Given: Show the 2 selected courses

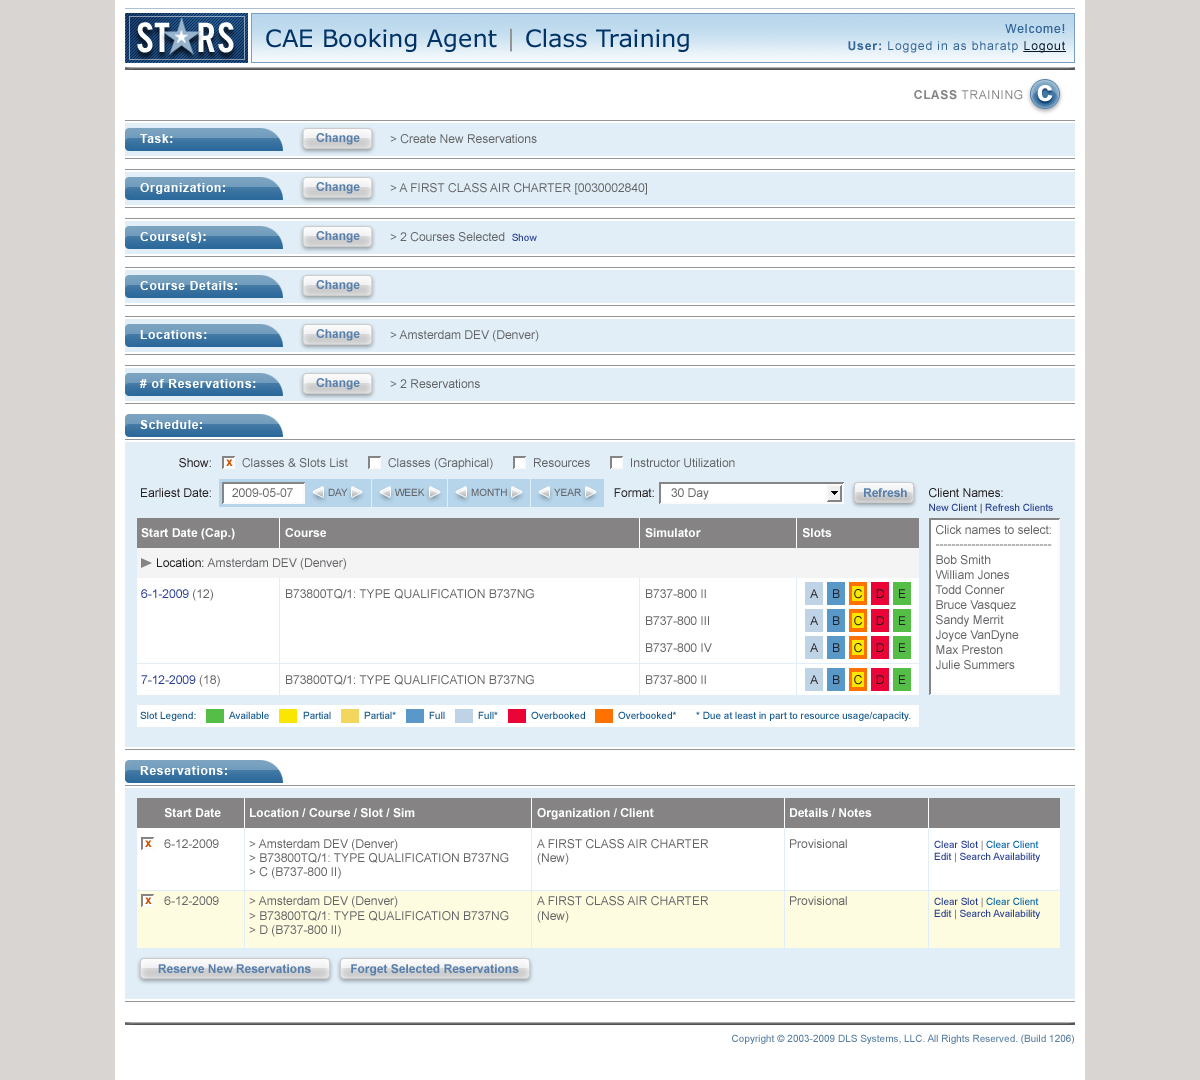Looking at the screenshot, I should click(x=524, y=238).
